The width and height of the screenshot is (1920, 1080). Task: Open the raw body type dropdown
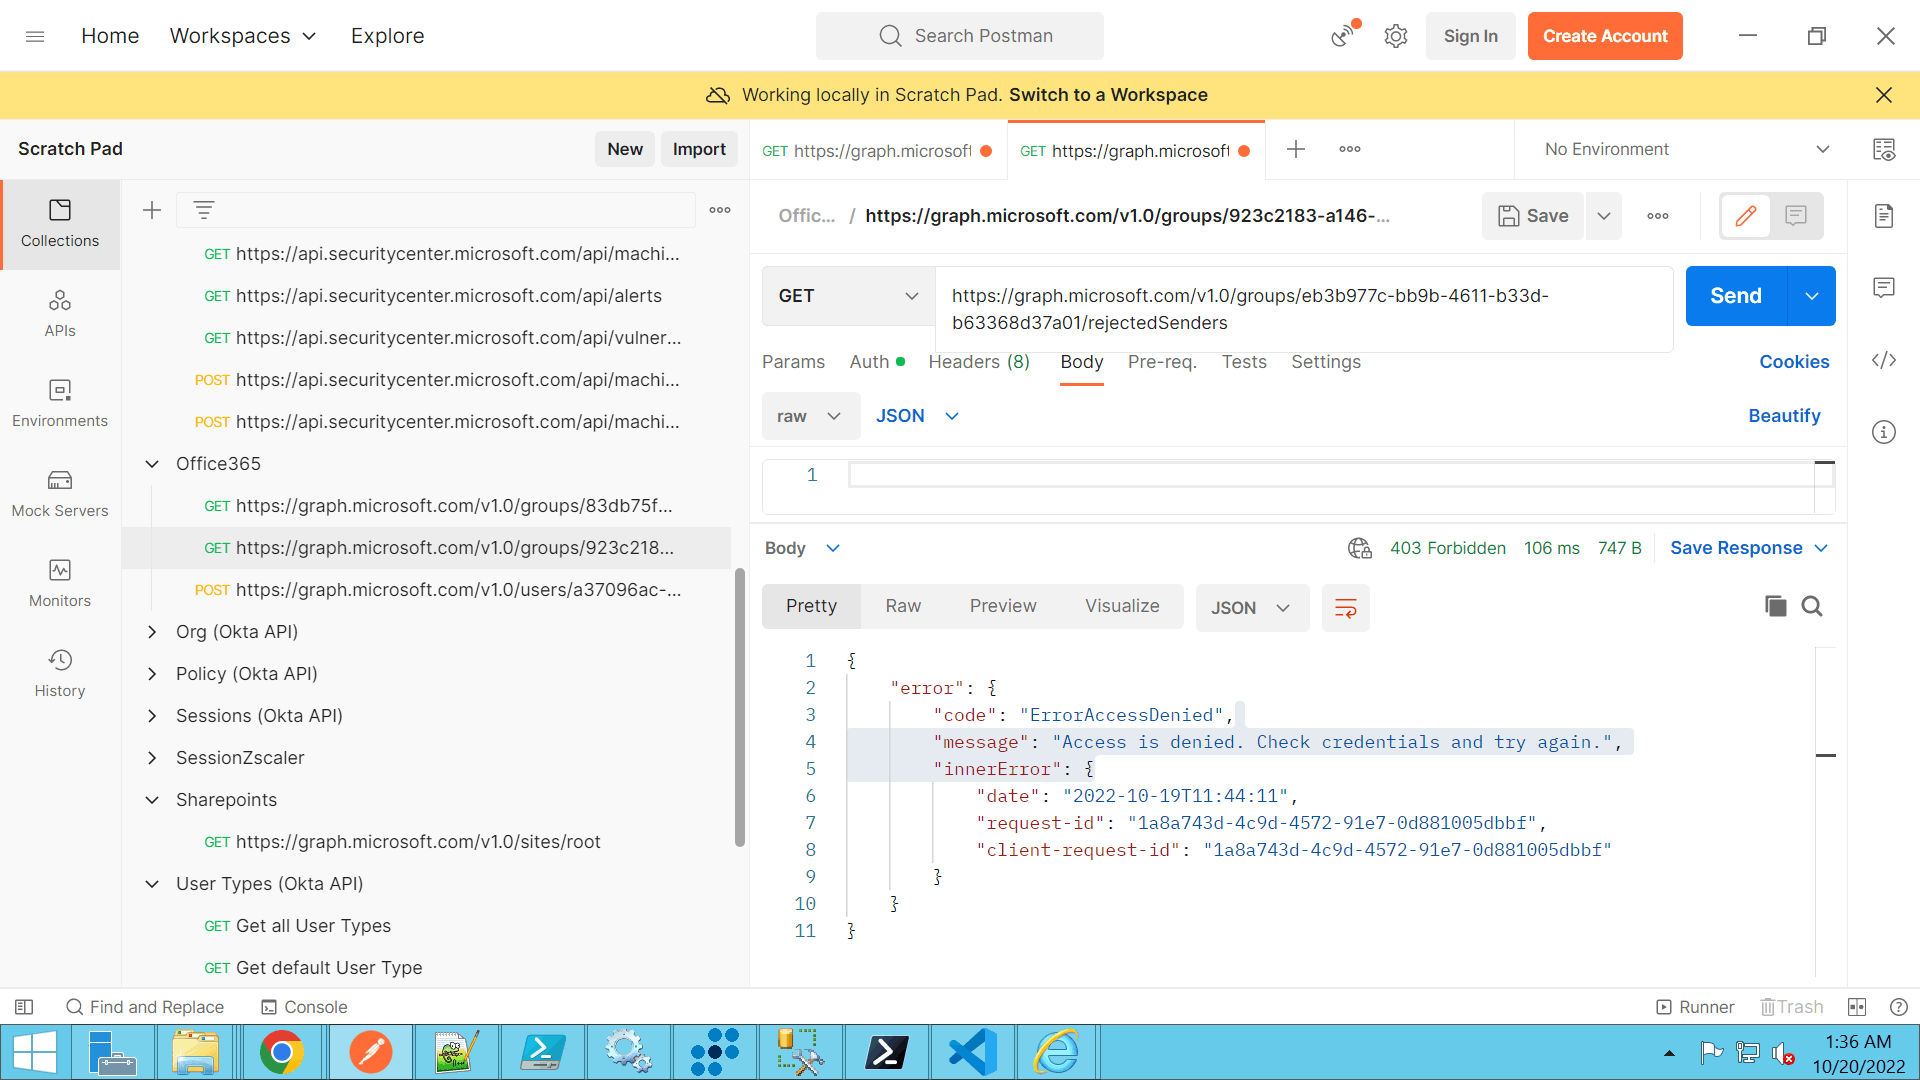click(x=810, y=416)
